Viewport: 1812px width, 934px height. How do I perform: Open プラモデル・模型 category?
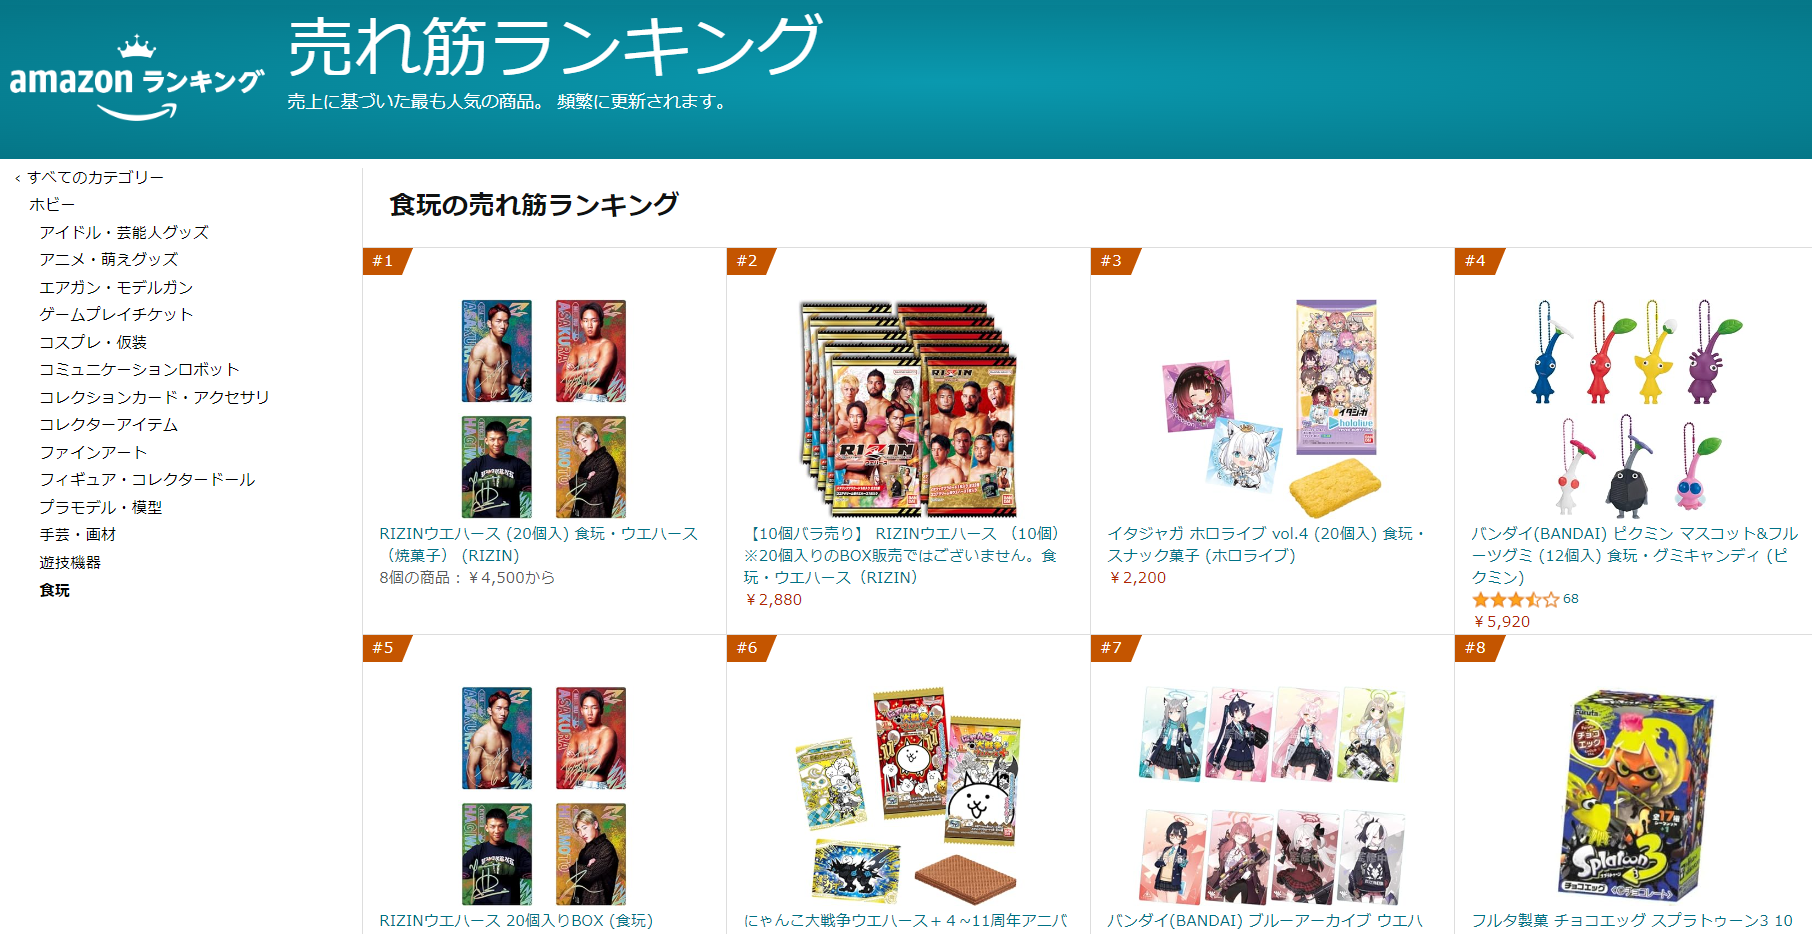click(101, 507)
